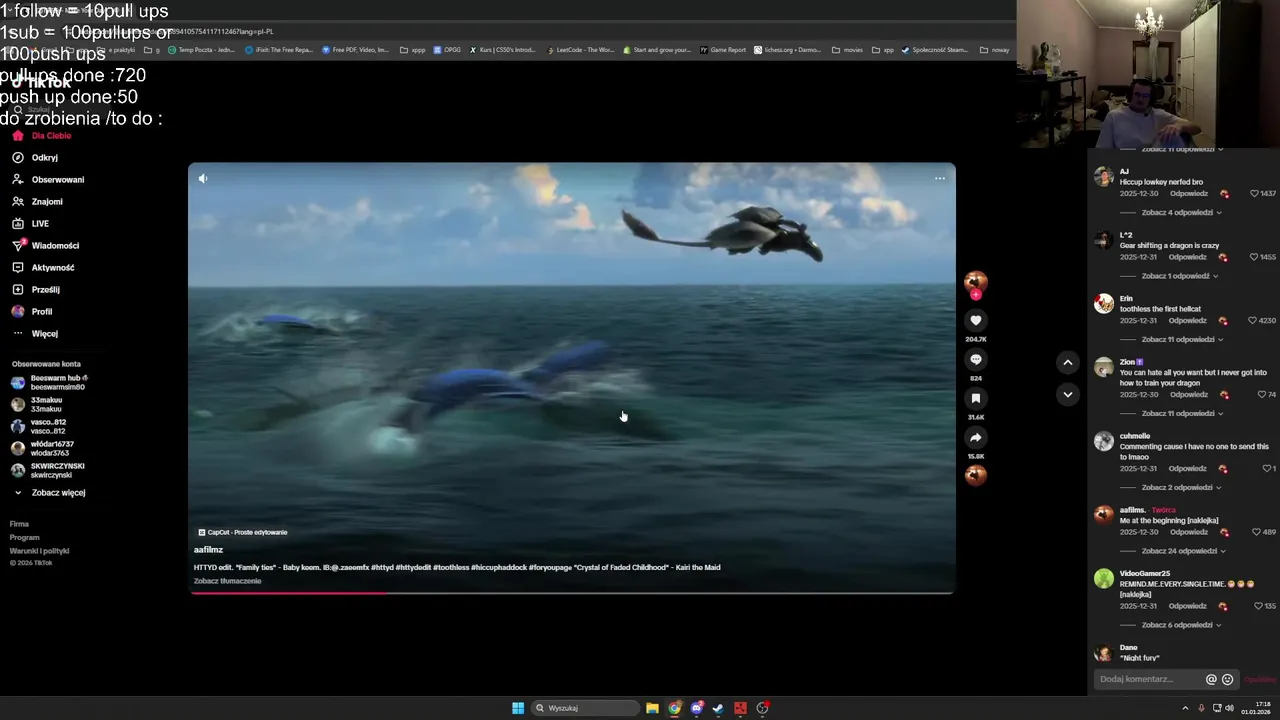Open comments using the speech bubble icon
The image size is (1280, 720).
point(976,359)
